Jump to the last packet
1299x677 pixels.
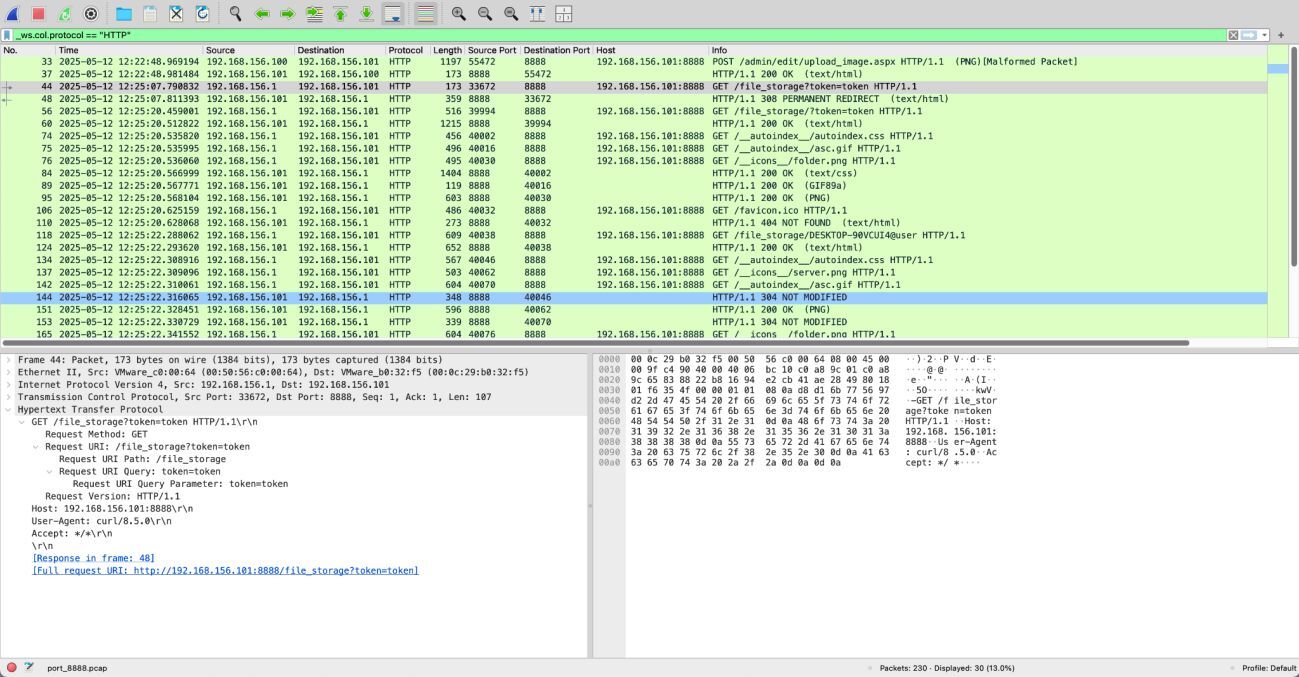click(x=366, y=14)
